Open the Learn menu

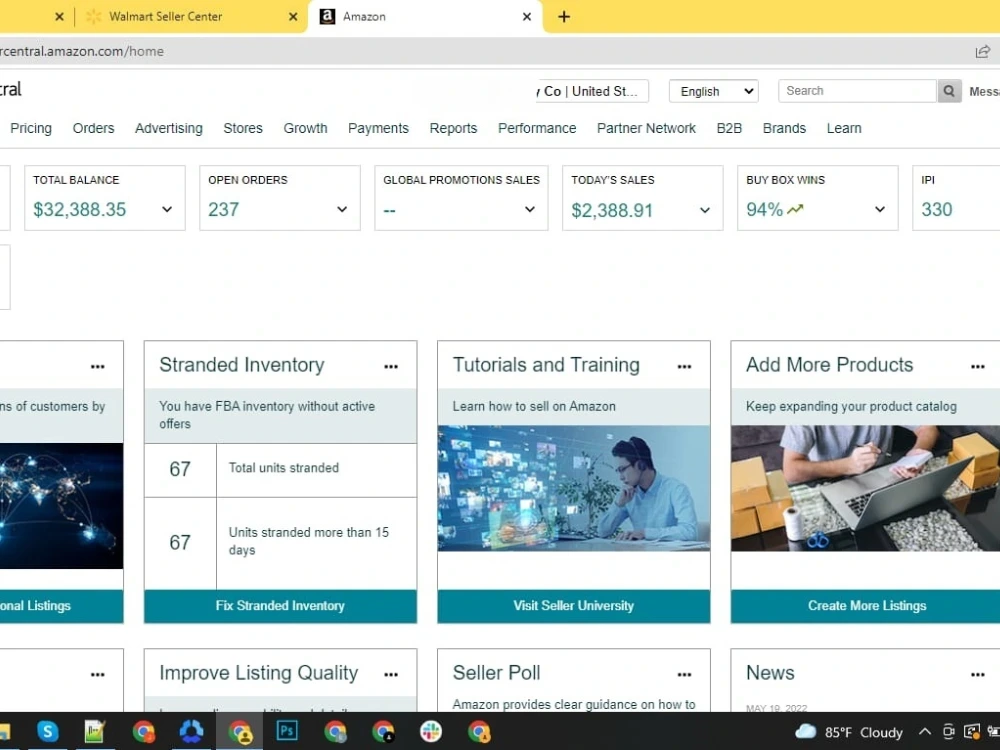844,128
